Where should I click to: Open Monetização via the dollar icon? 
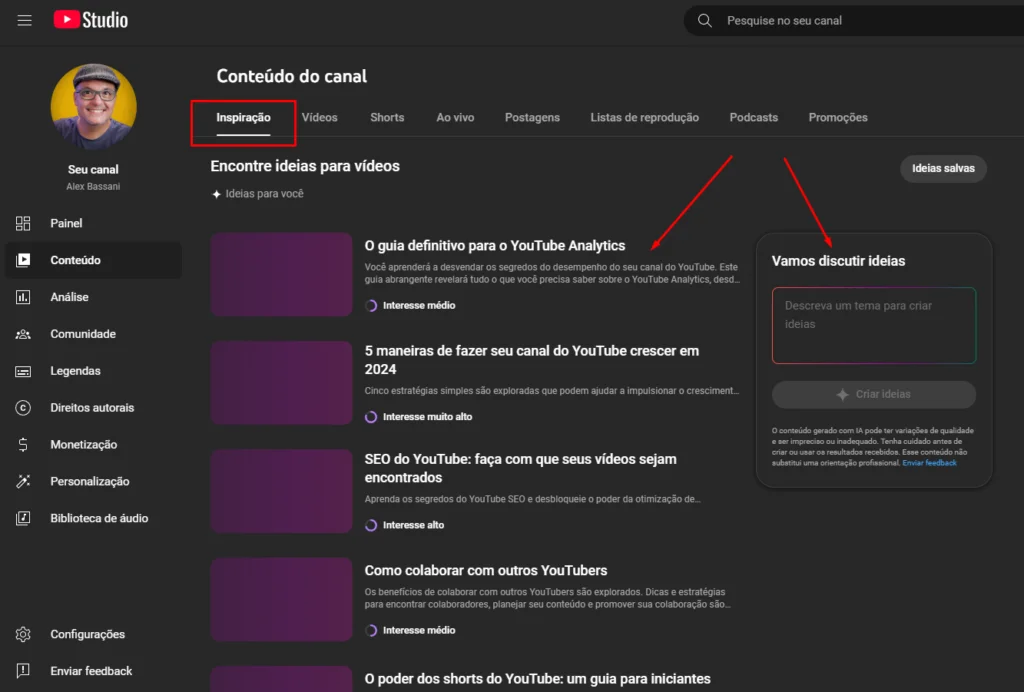click(24, 445)
